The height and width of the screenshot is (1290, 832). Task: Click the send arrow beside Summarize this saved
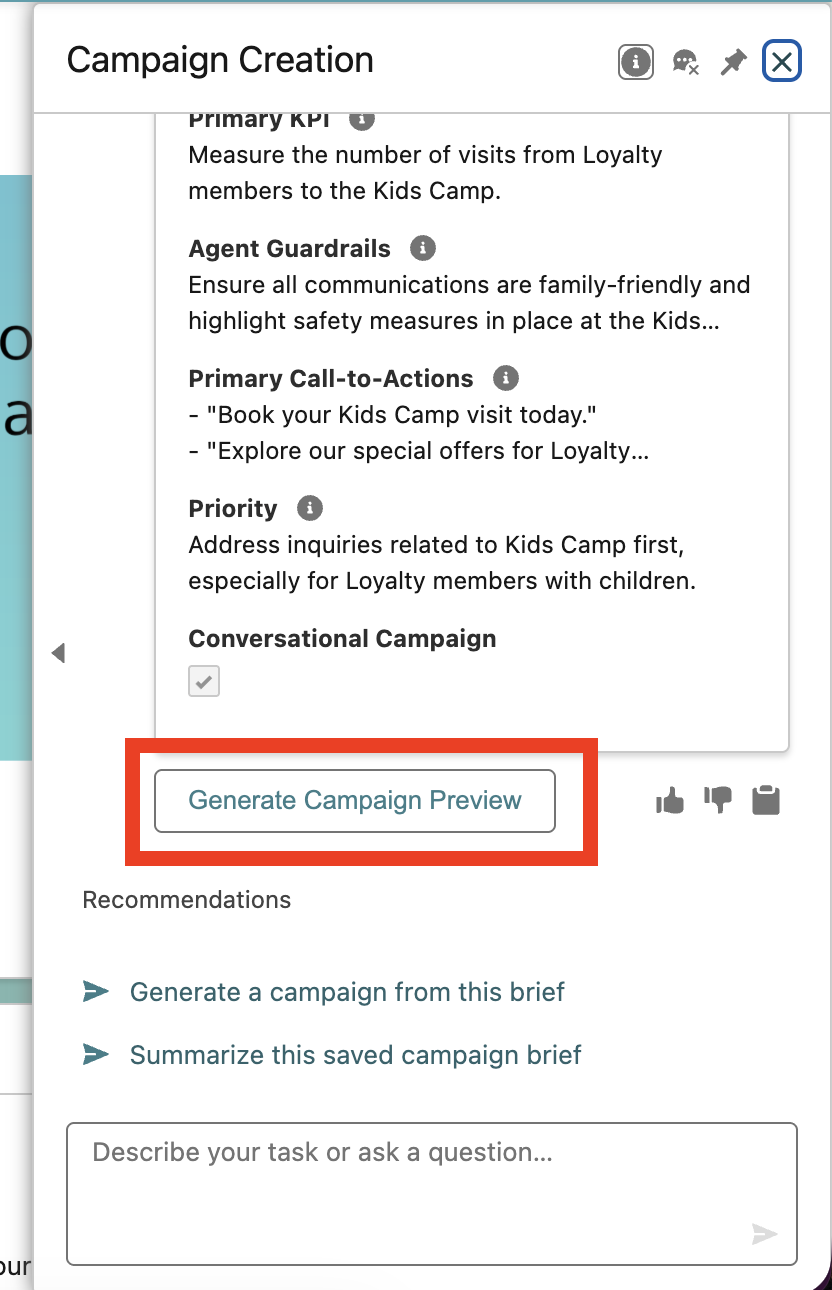pos(96,1055)
